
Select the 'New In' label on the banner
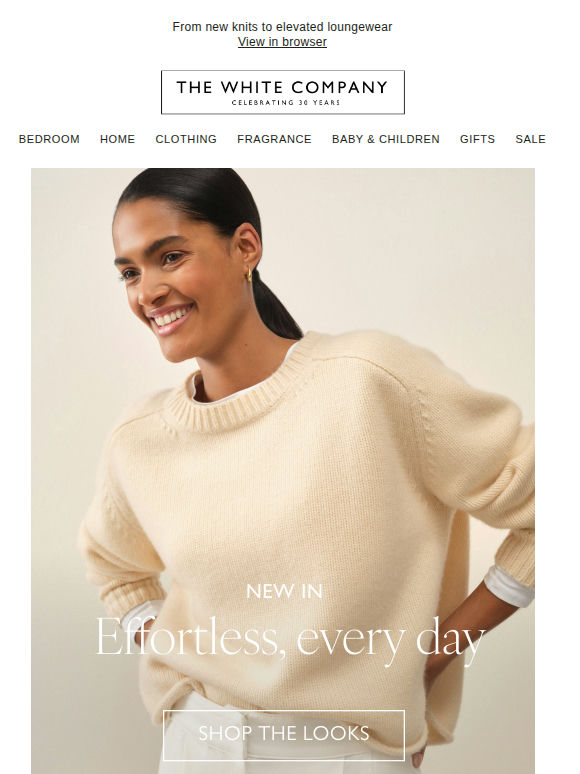tap(284, 591)
